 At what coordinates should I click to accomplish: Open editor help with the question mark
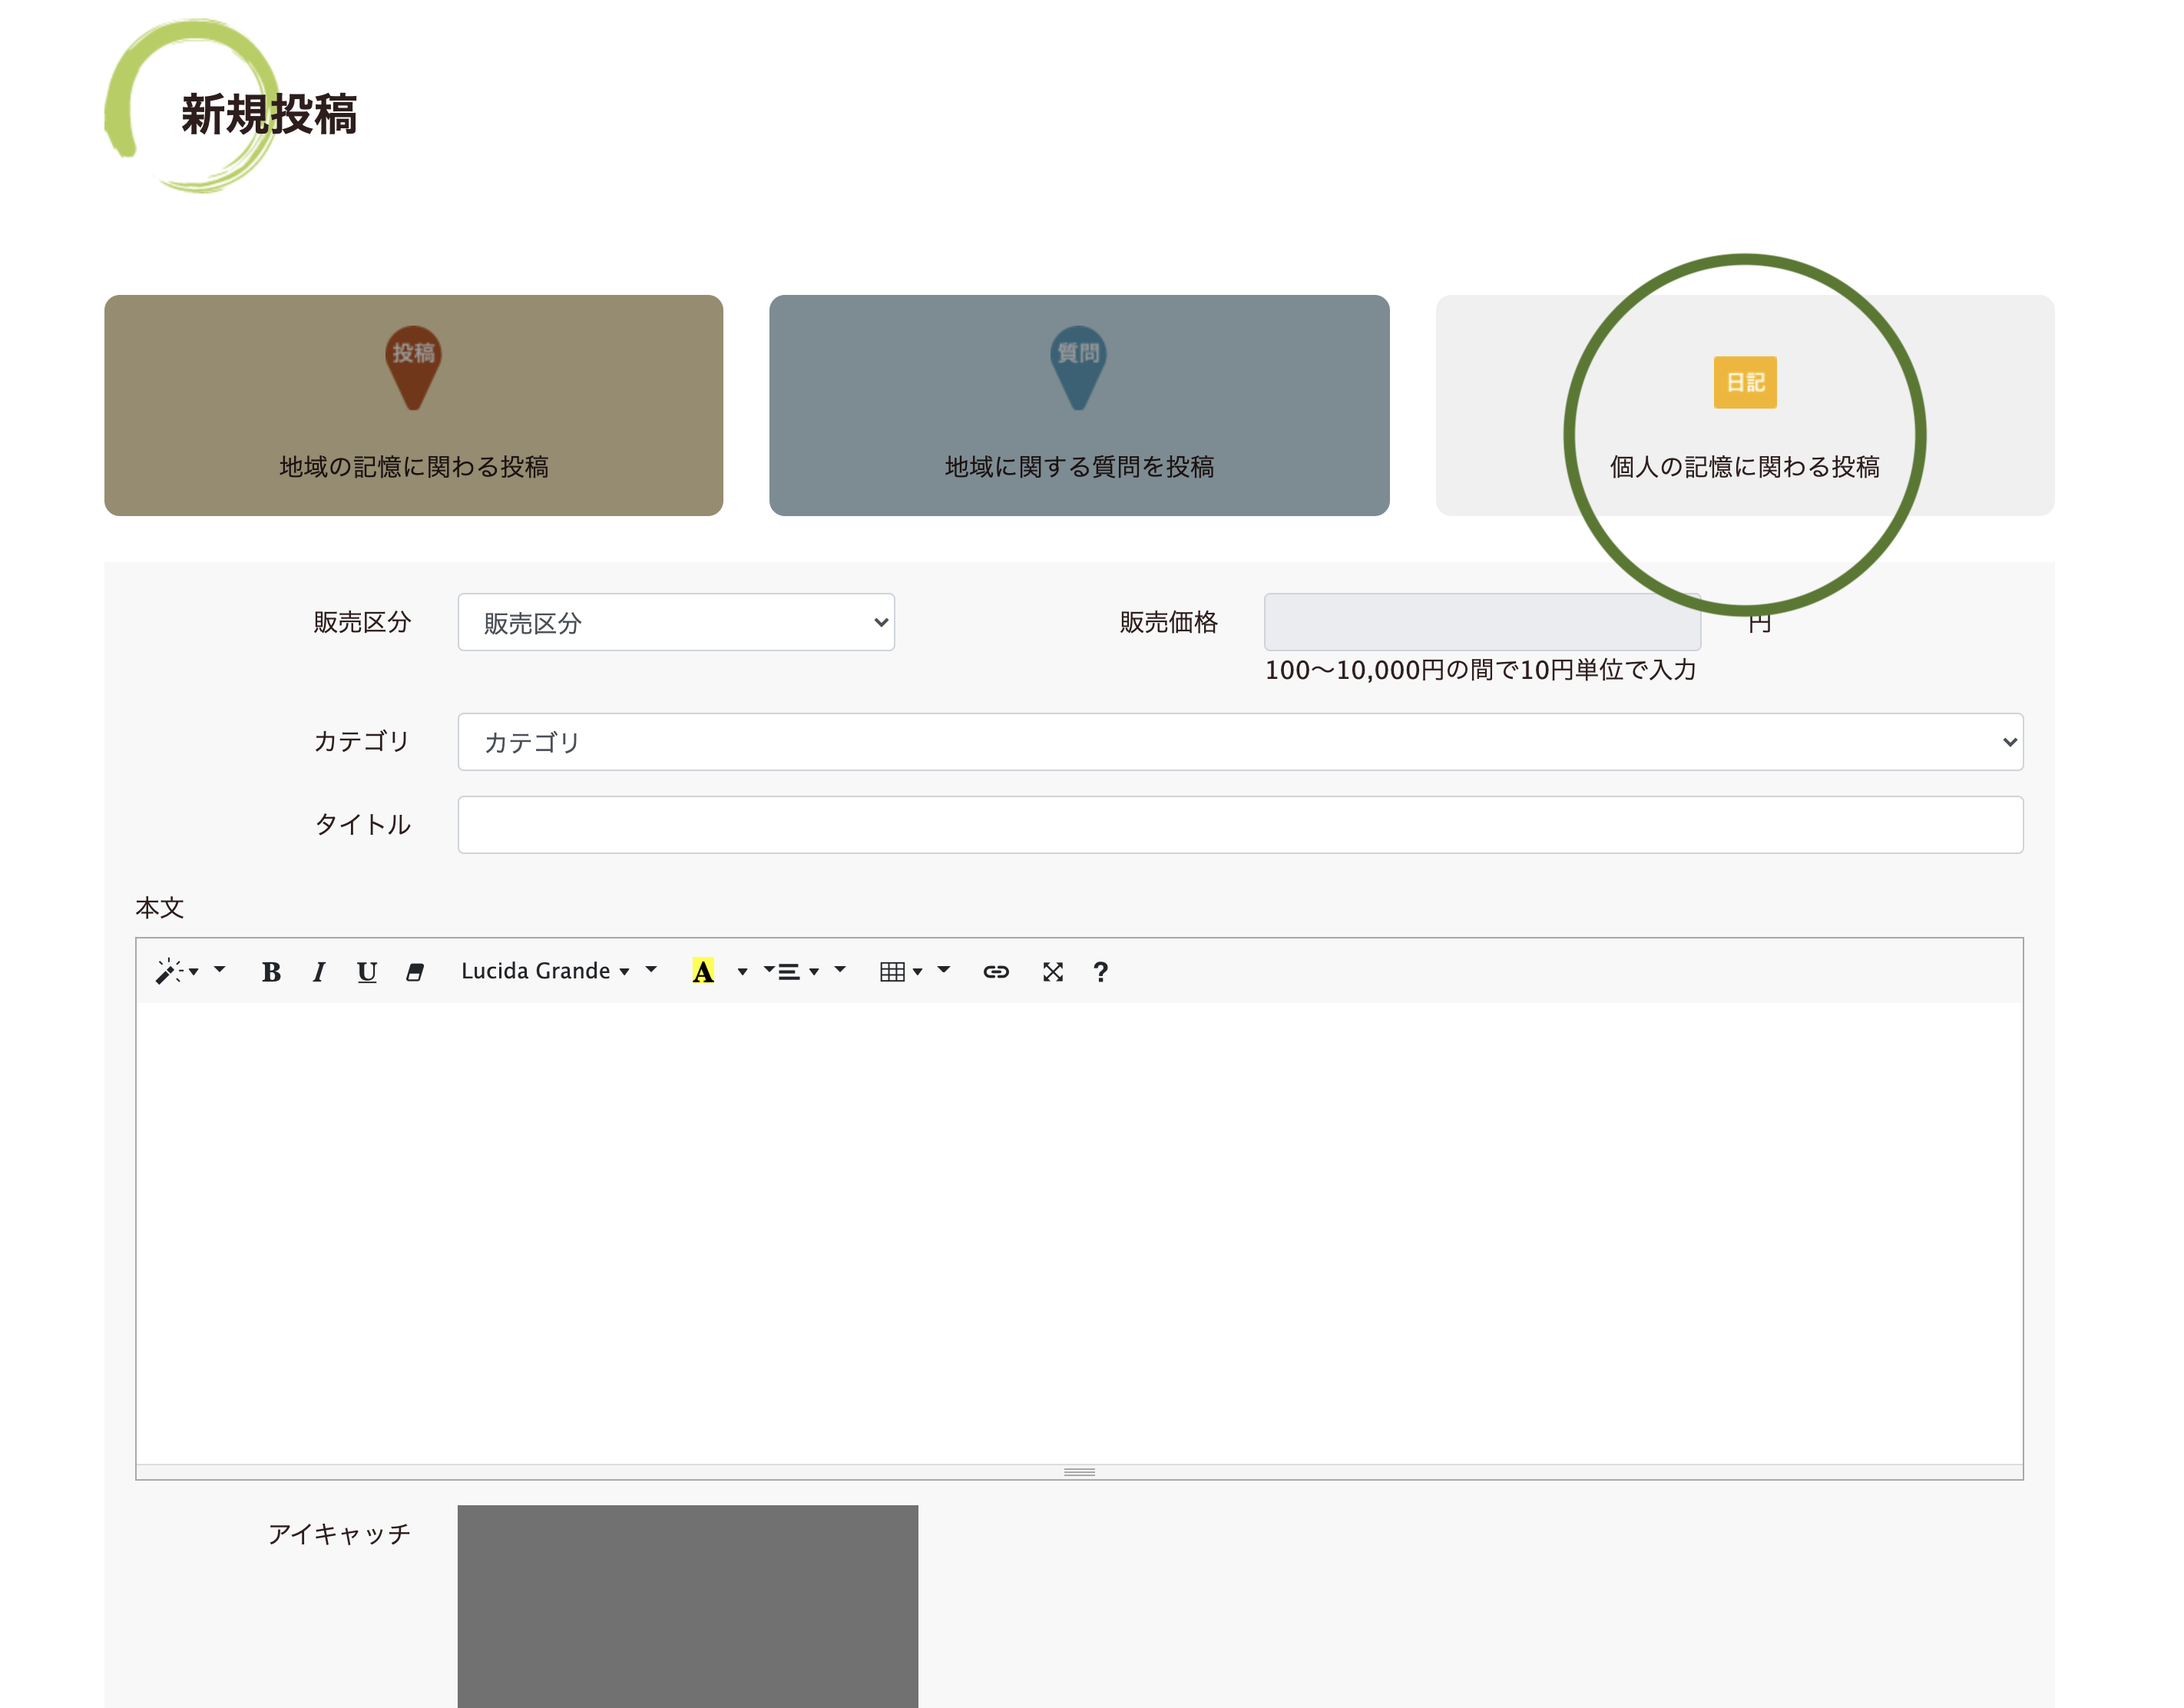point(1101,971)
